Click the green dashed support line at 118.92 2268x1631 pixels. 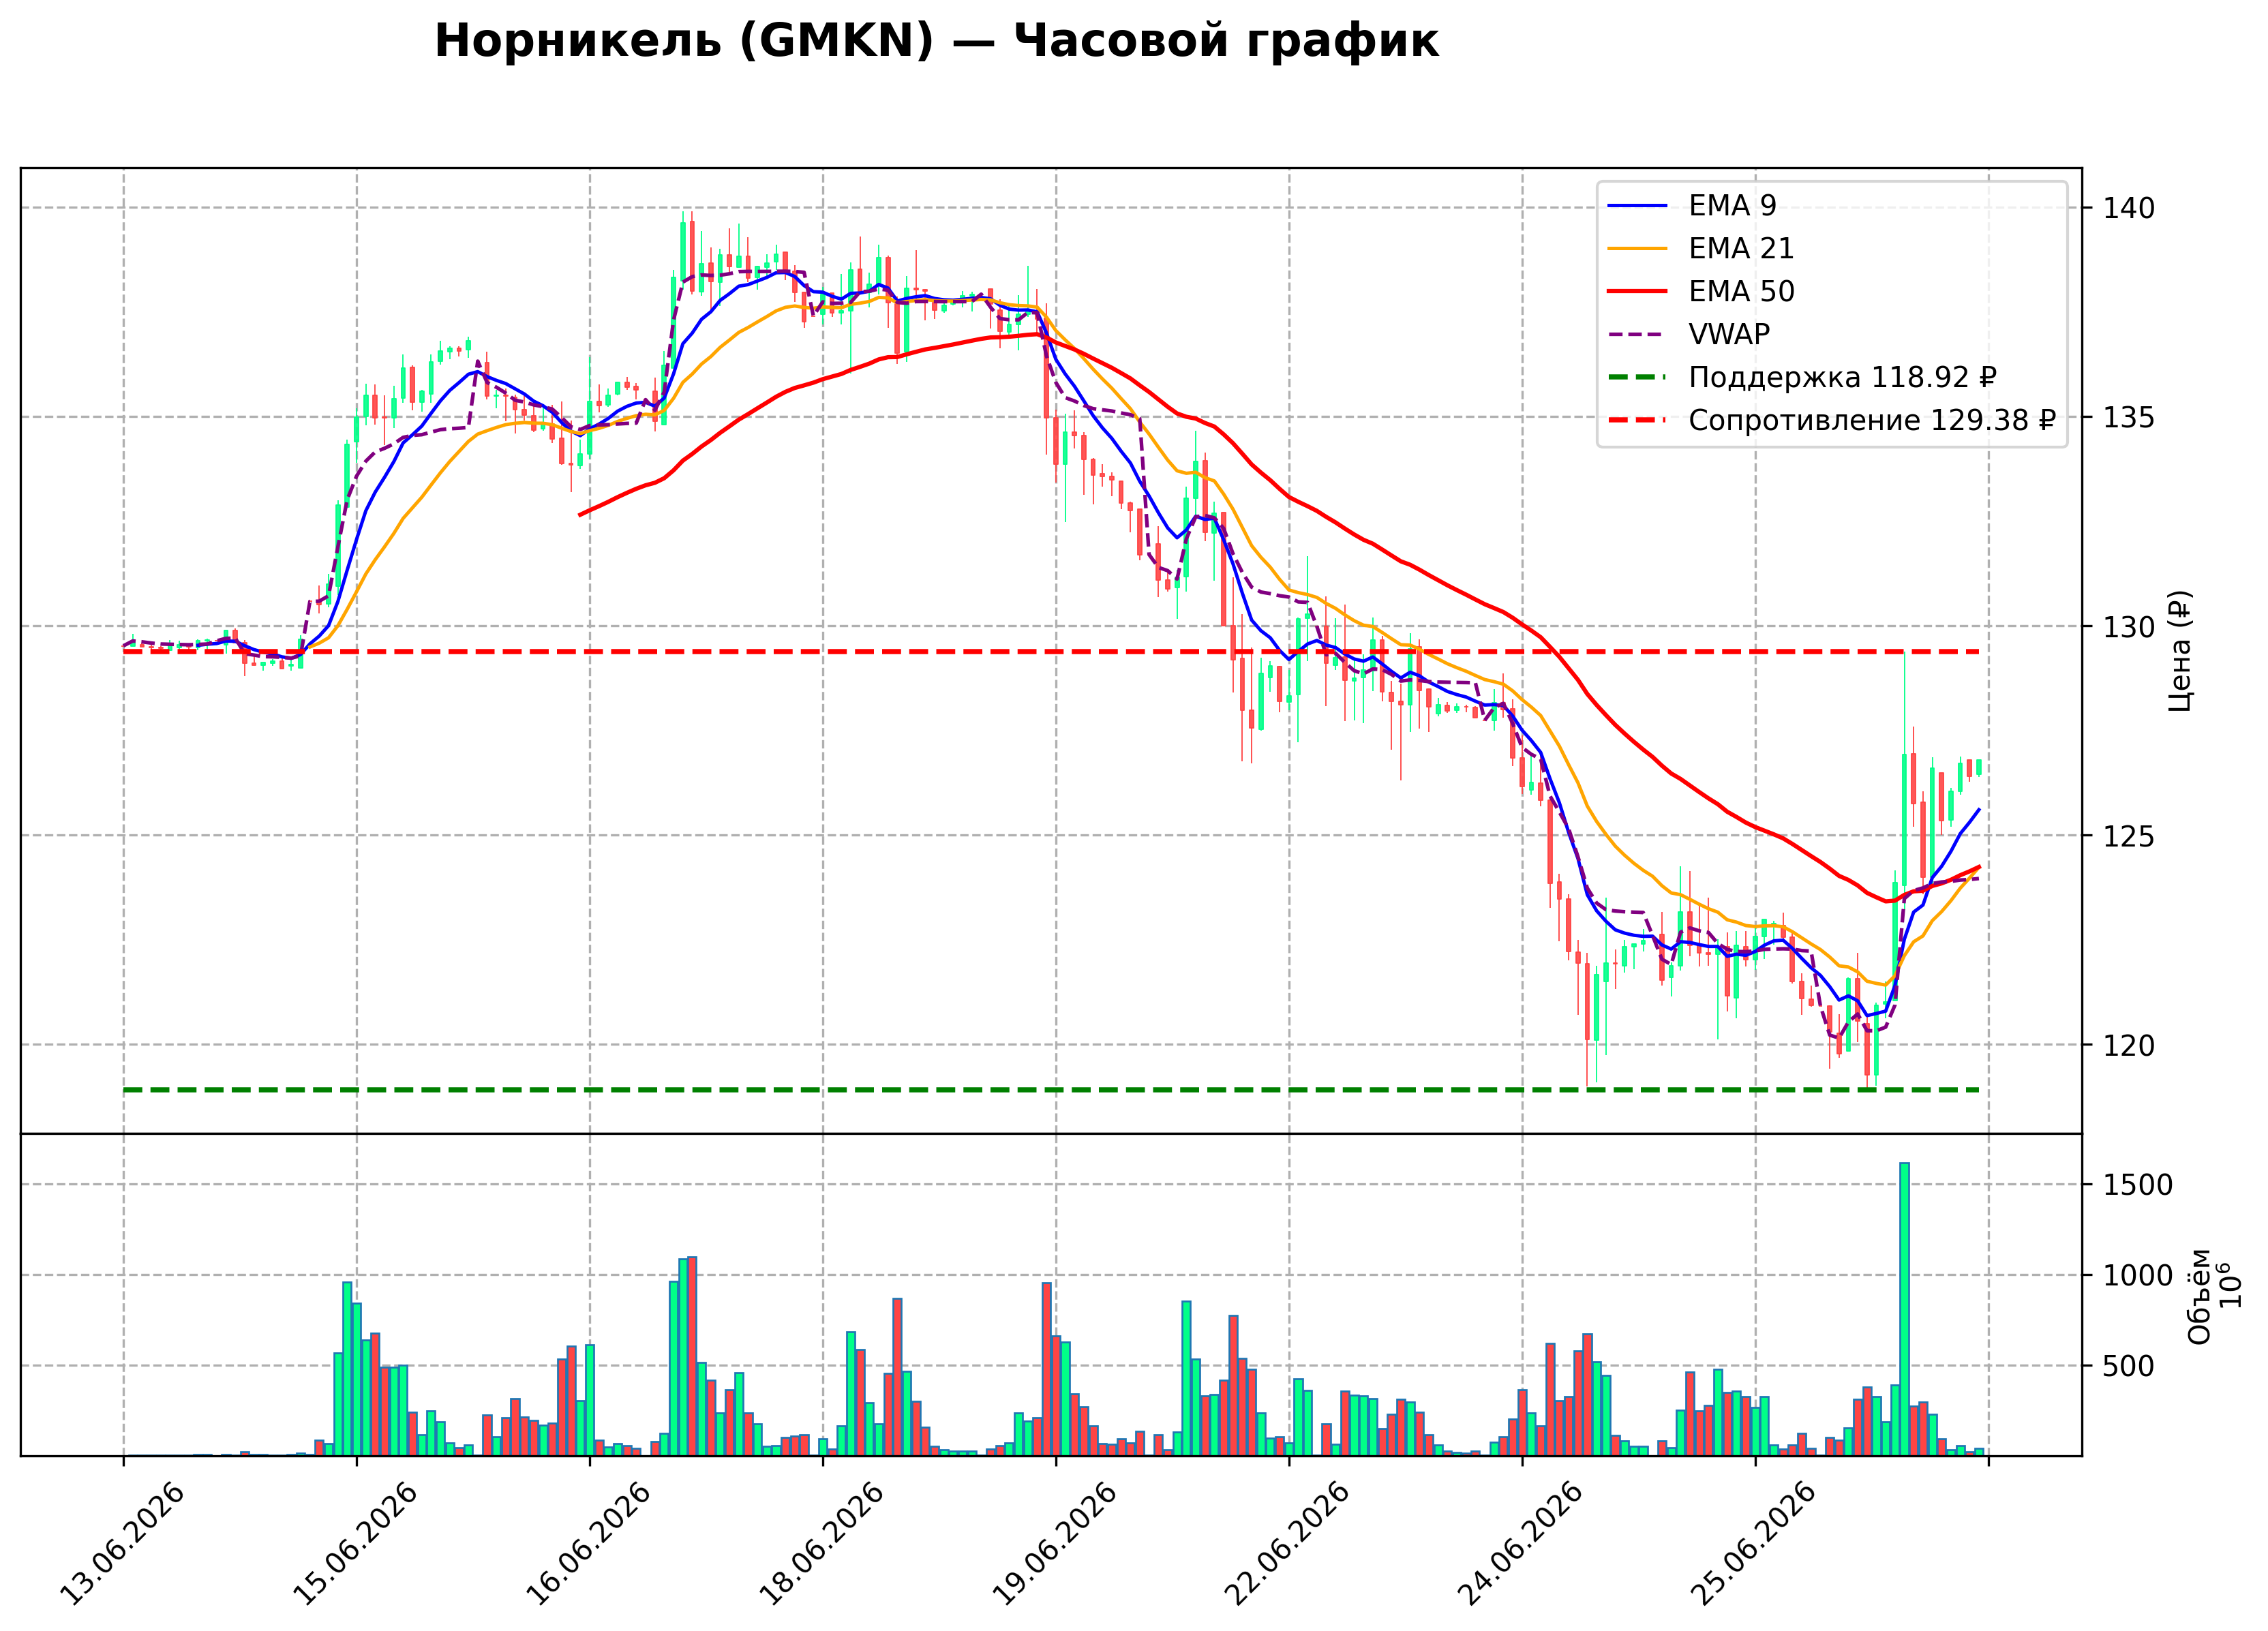[x=1051, y=1090]
